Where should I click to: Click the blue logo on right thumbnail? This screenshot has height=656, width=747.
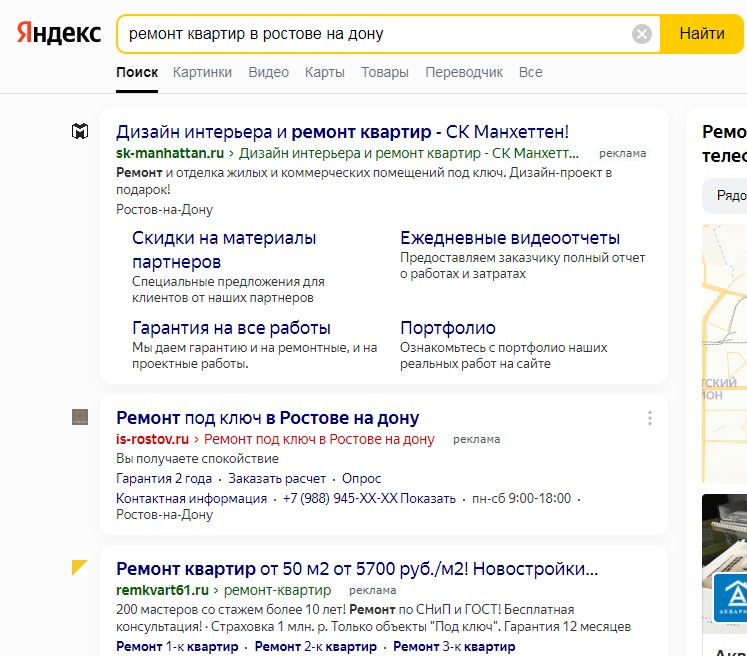pos(729,599)
